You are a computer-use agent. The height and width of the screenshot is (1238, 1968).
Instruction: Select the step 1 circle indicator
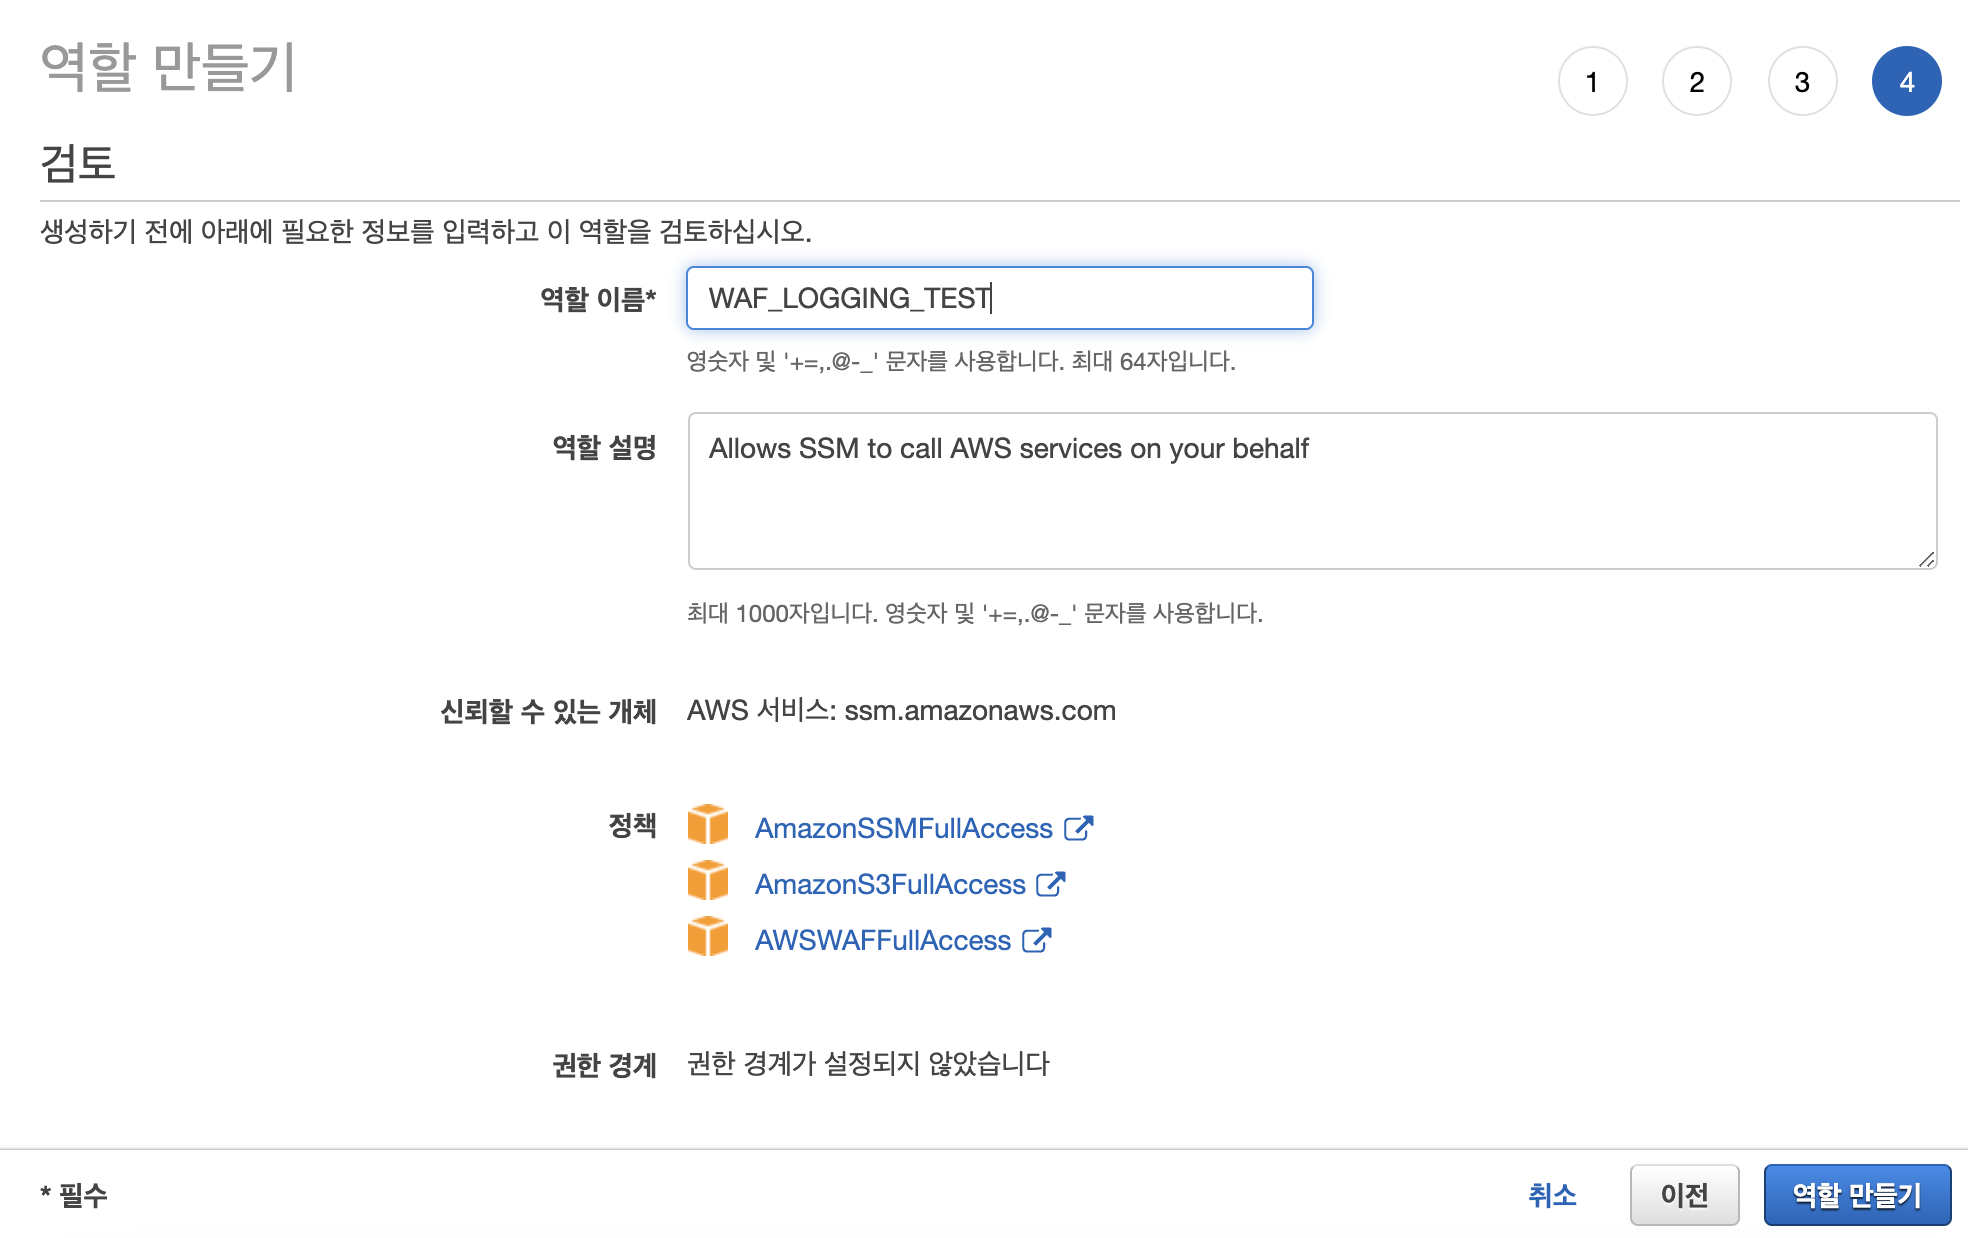pyautogui.click(x=1592, y=81)
